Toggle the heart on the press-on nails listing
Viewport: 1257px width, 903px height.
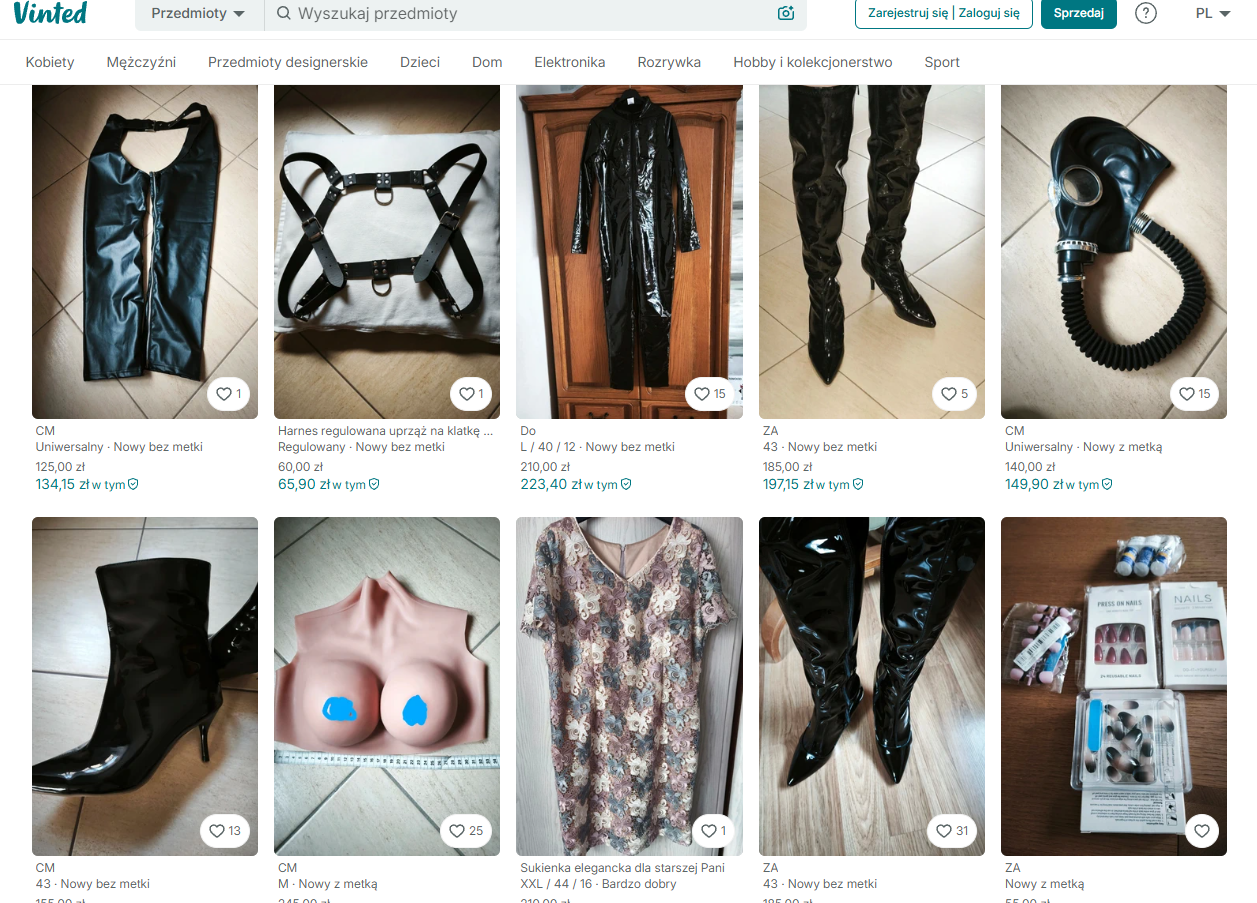click(x=1202, y=830)
